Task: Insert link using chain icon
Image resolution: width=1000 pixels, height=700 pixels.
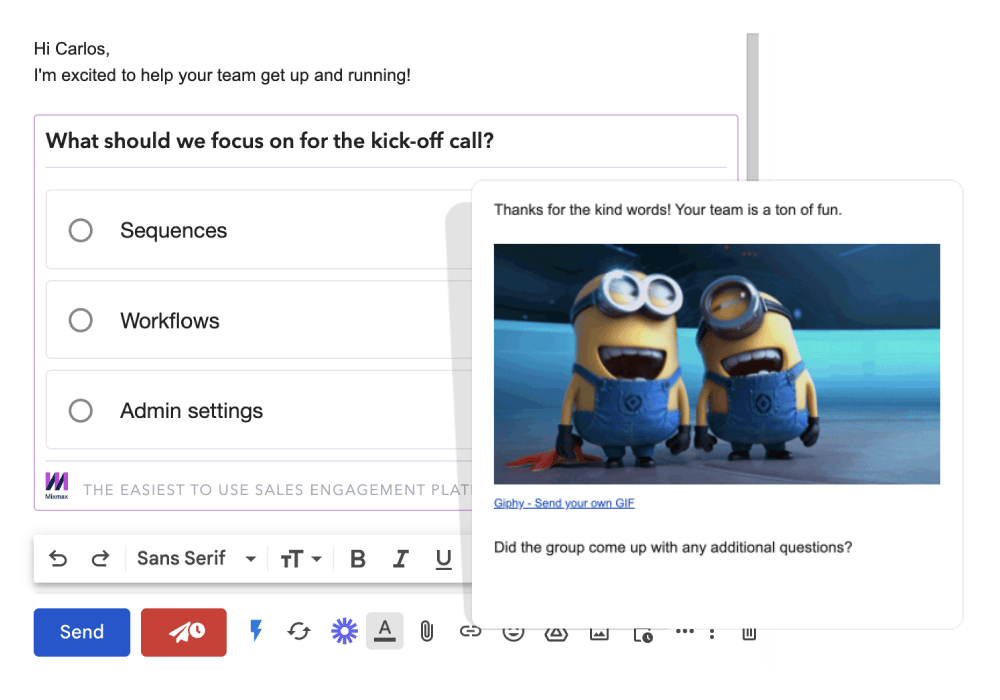Action: pos(470,631)
